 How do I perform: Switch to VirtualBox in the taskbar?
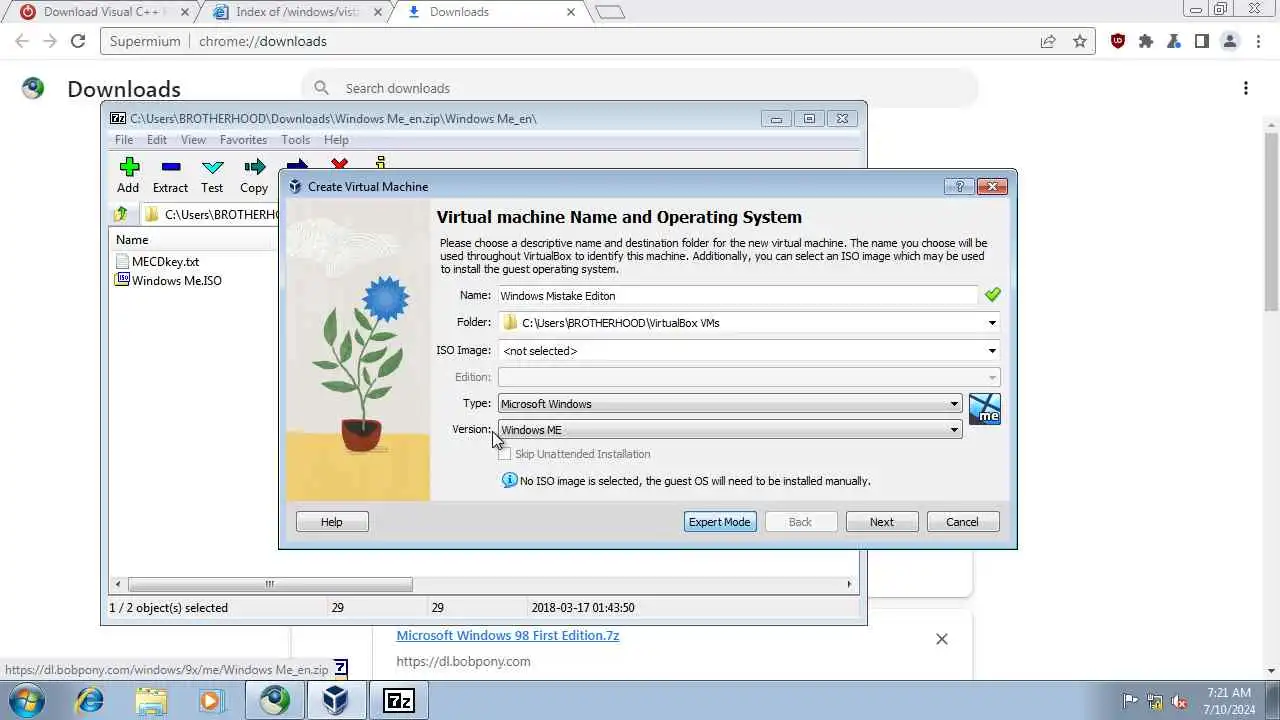pos(336,700)
